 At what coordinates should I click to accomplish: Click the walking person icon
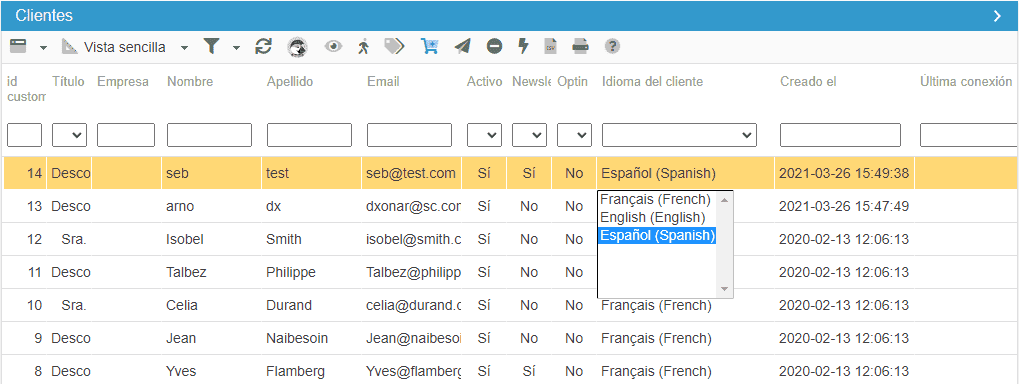363,46
